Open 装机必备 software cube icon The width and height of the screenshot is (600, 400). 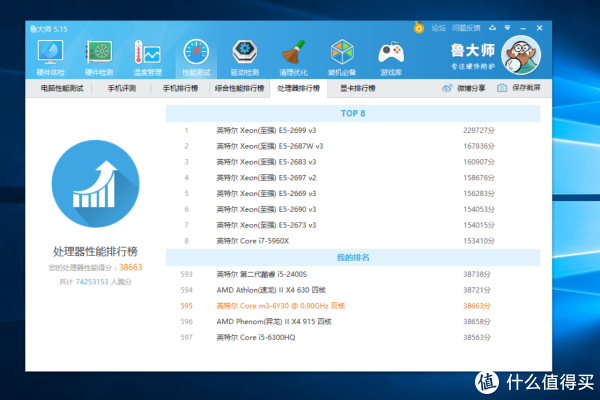pos(342,57)
